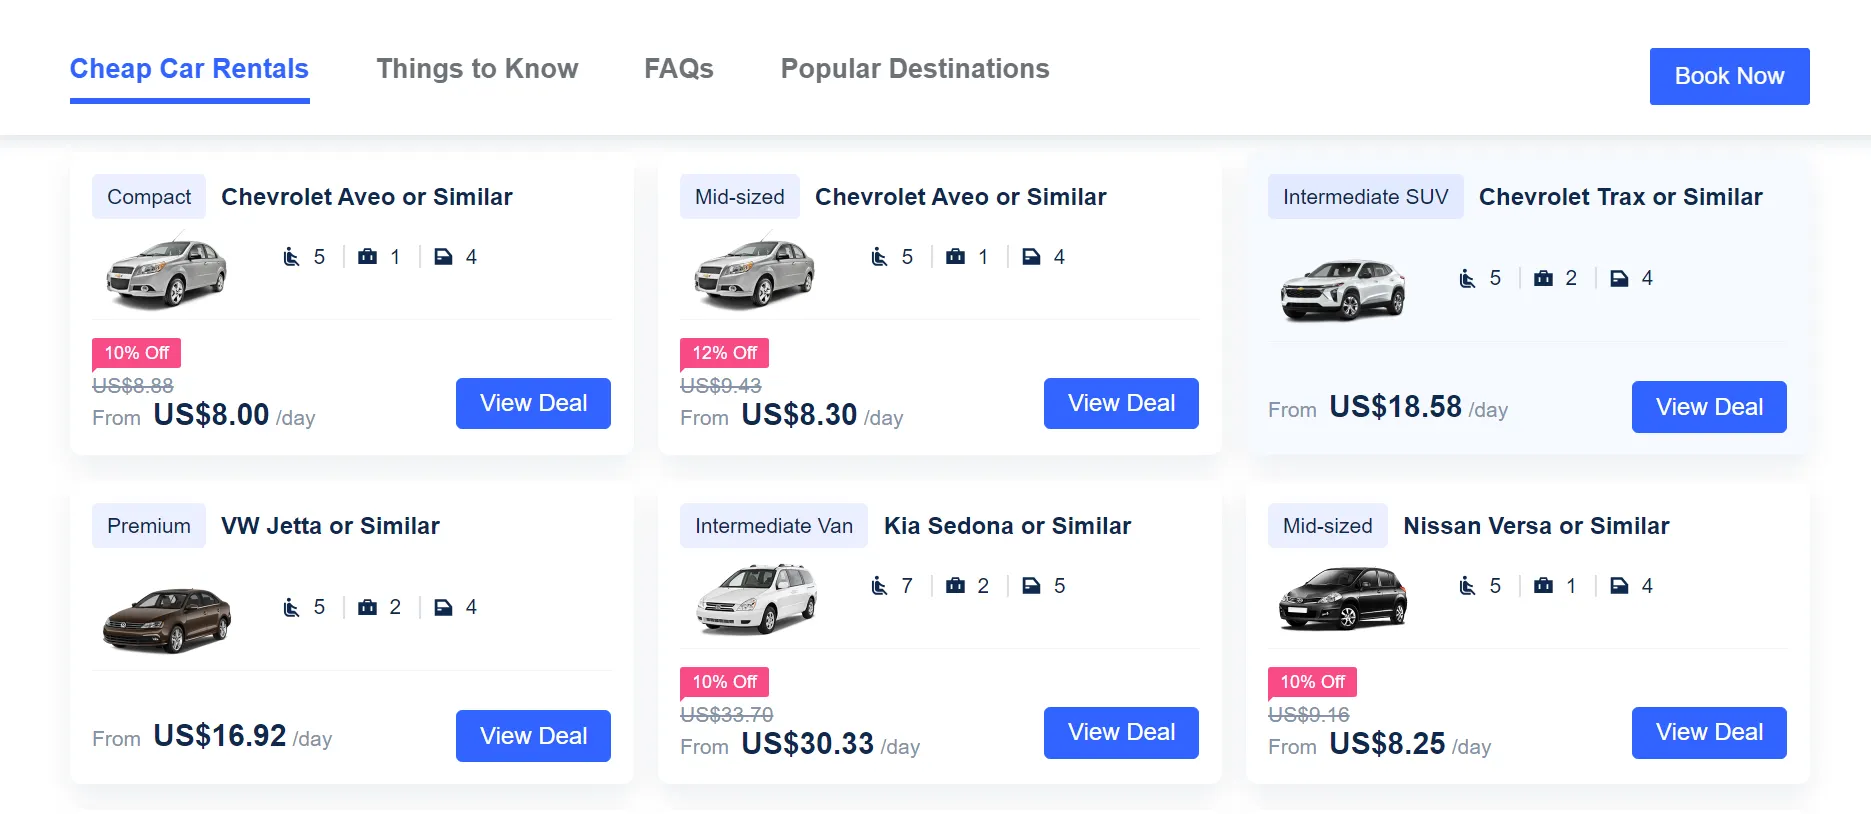The image size is (1871, 814).
Task: Click the seat icon on Kia Sedona card
Action: [x=879, y=586]
